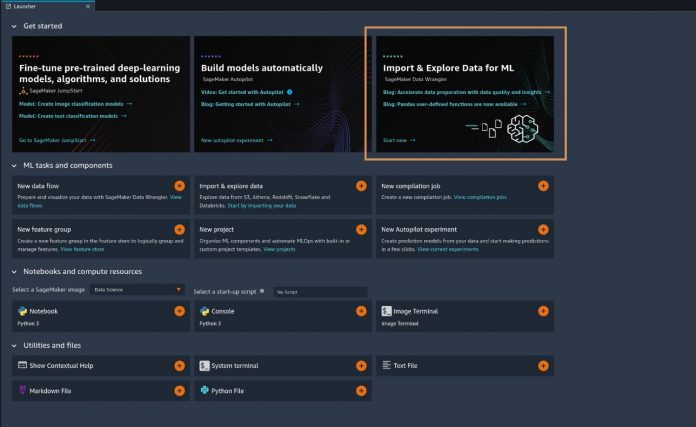Click the SageMaker JumpStart icon

coord(23,91)
